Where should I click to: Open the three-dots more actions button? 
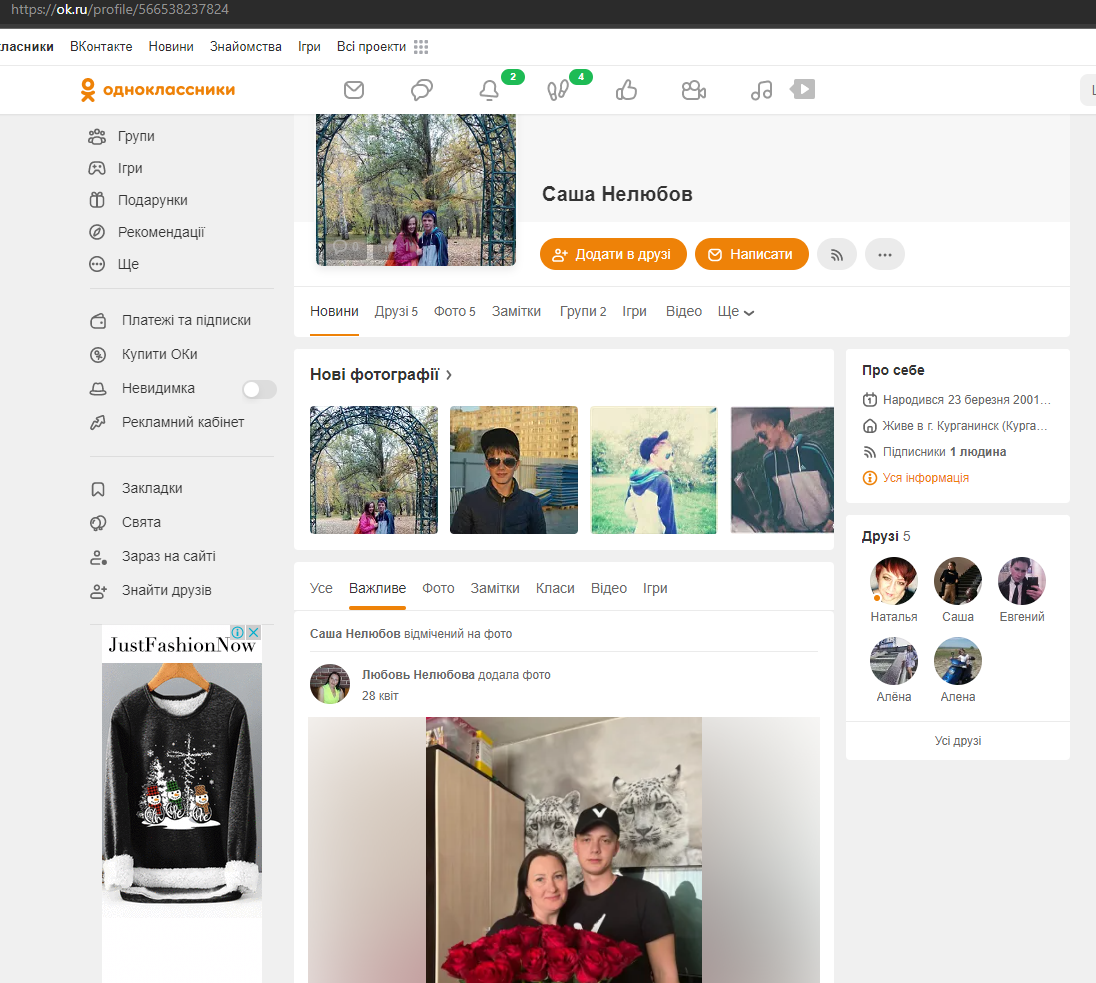tap(885, 254)
